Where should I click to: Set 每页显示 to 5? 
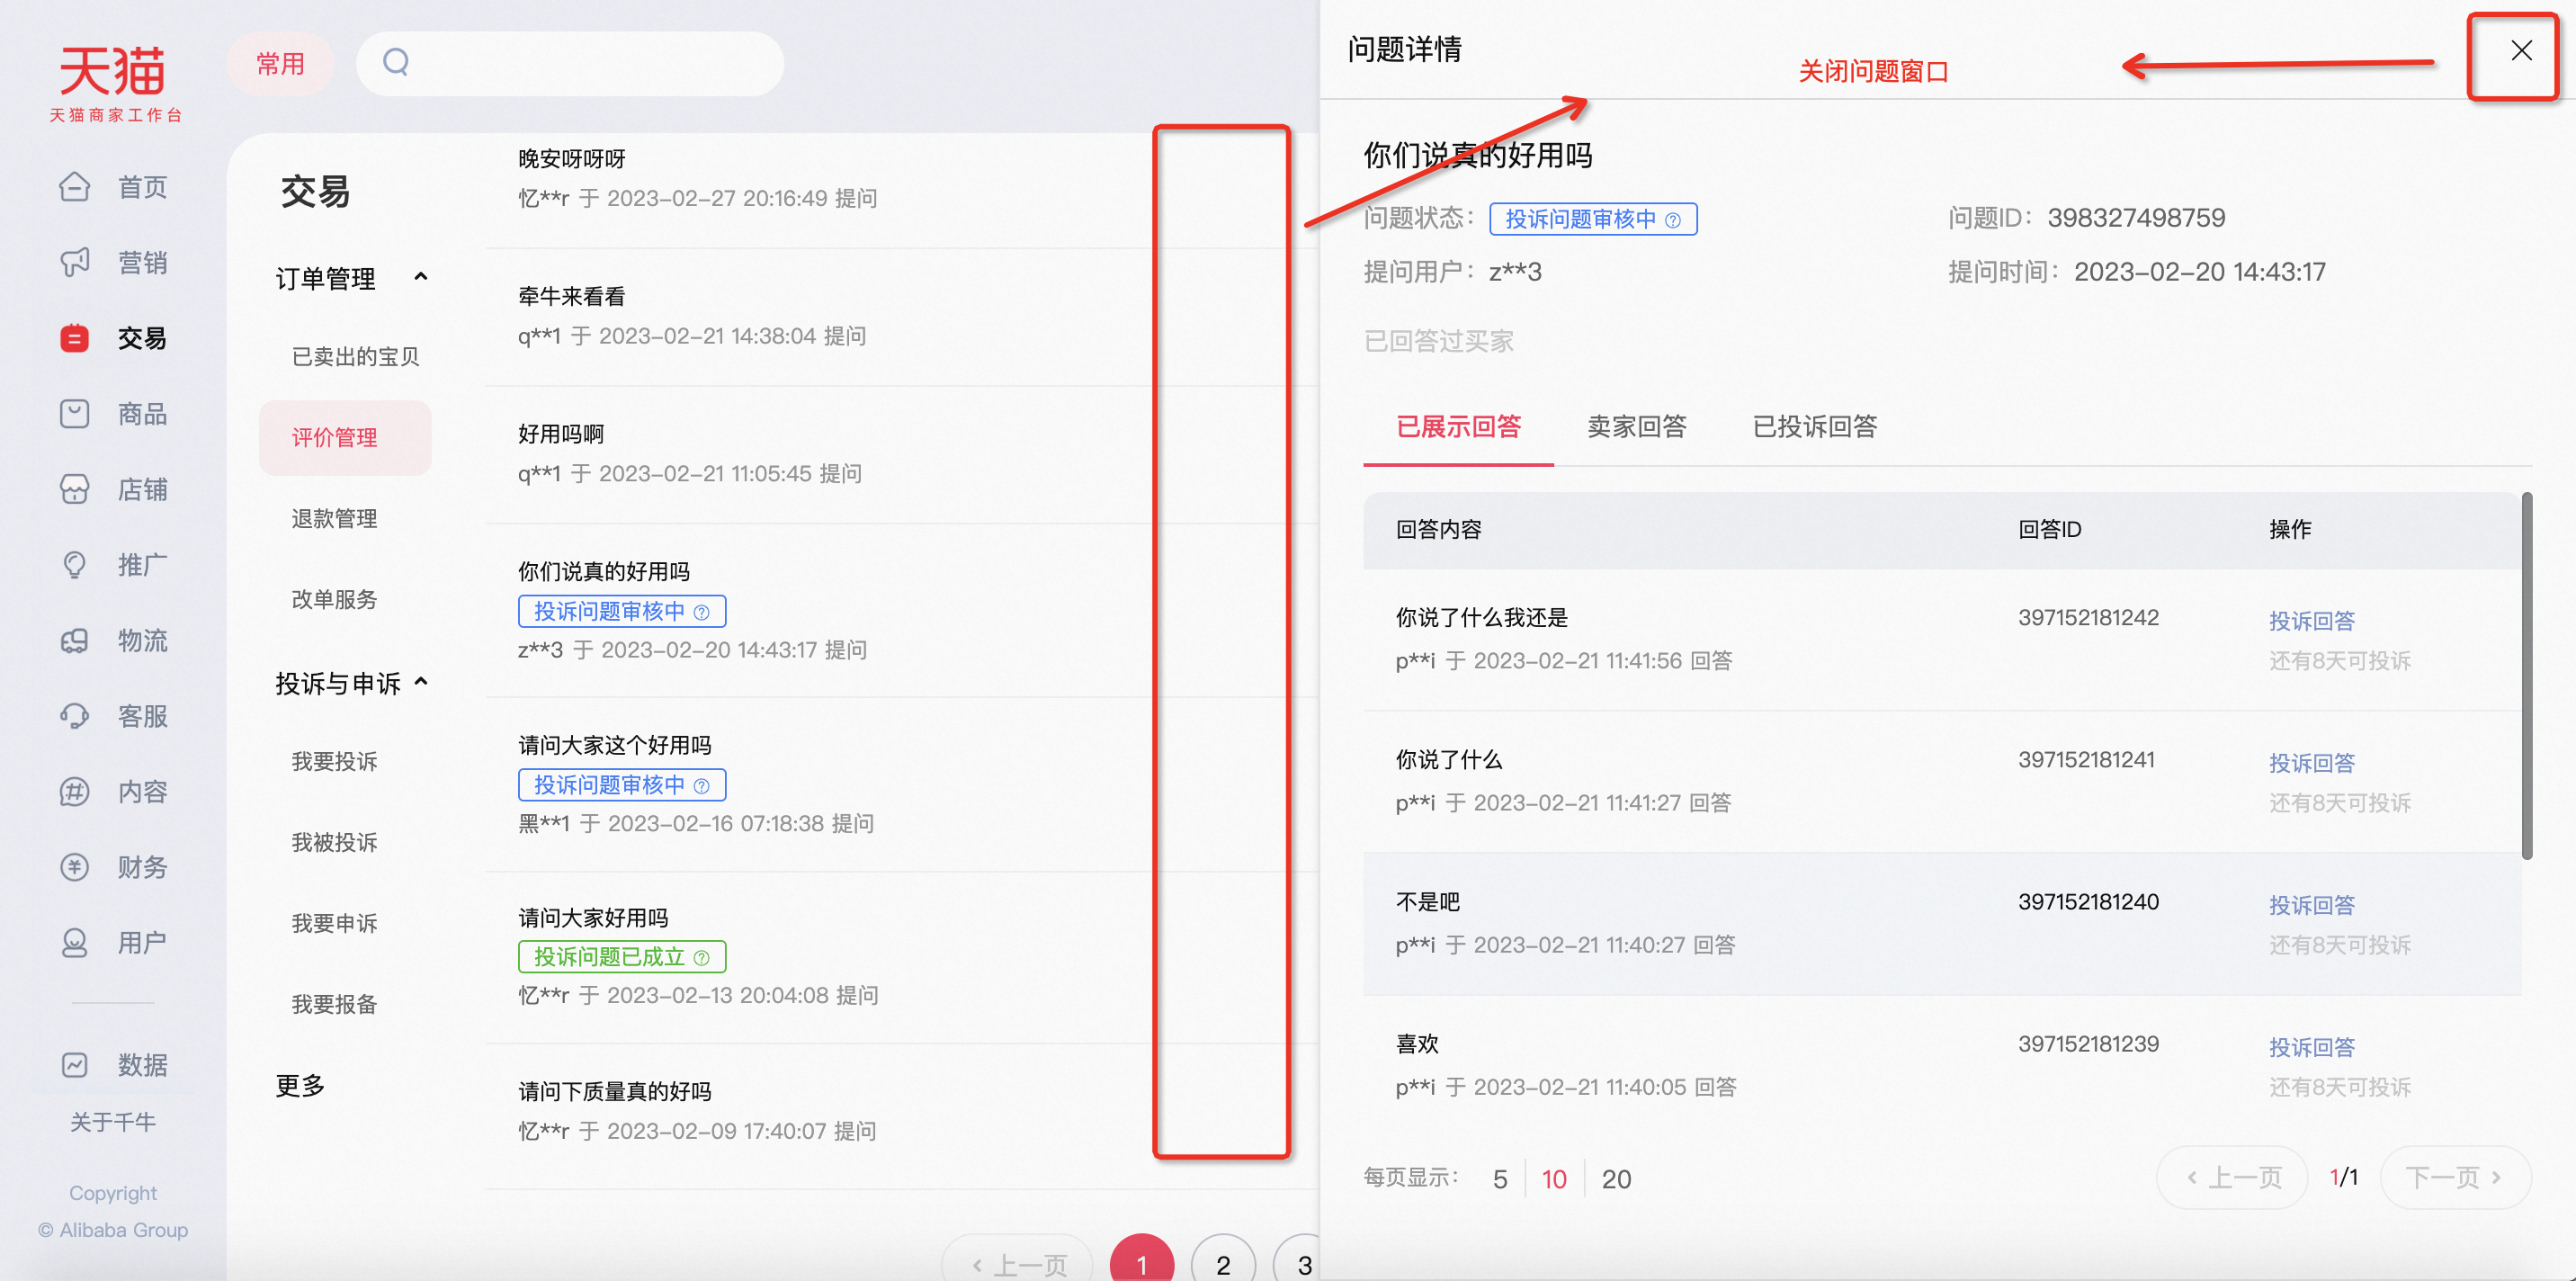click(1500, 1180)
